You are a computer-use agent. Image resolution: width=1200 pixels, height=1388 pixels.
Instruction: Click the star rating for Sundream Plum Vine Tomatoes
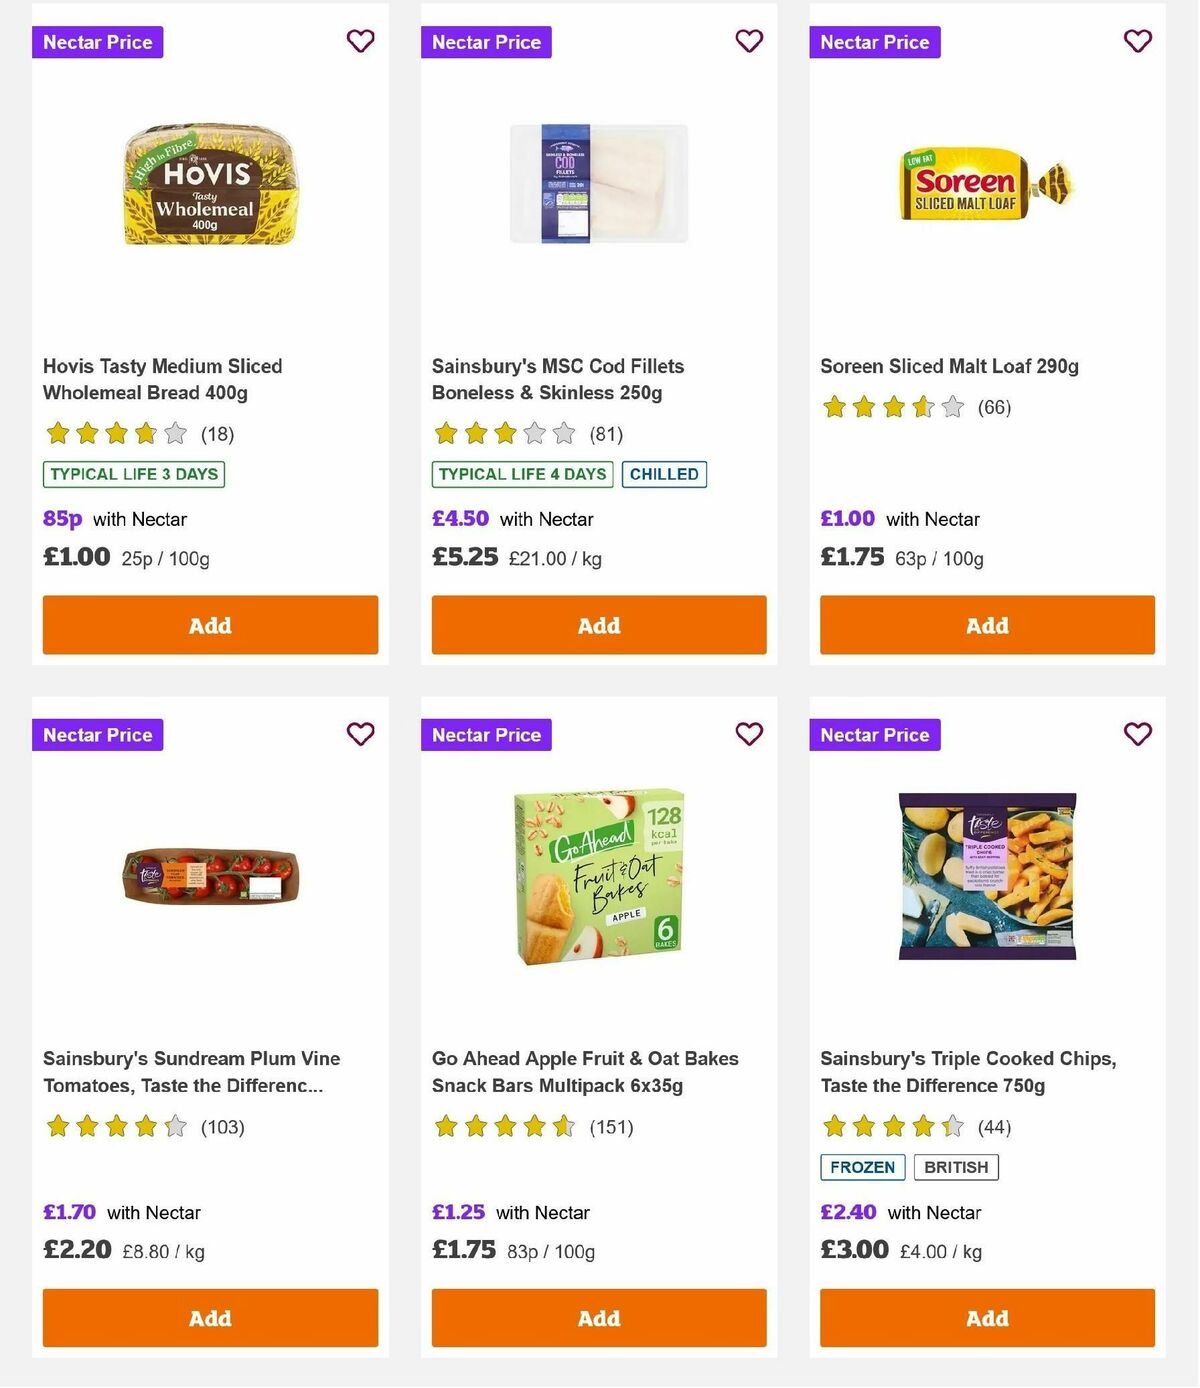116,1126
